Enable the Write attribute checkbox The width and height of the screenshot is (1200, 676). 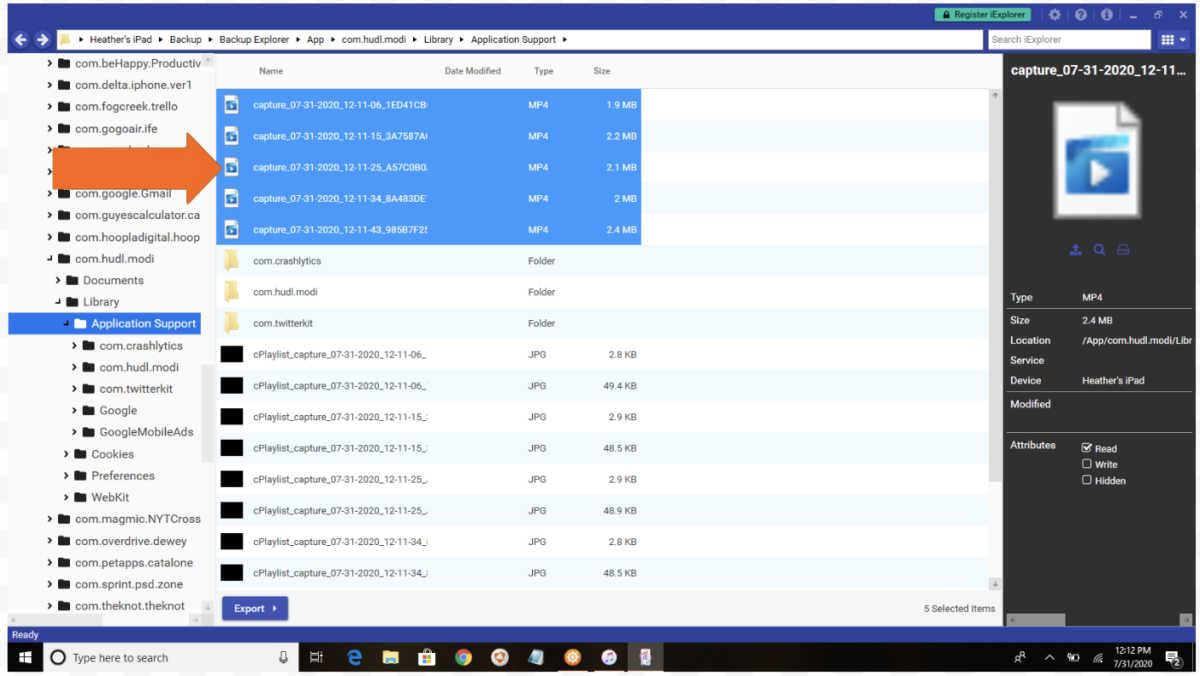coord(1087,464)
